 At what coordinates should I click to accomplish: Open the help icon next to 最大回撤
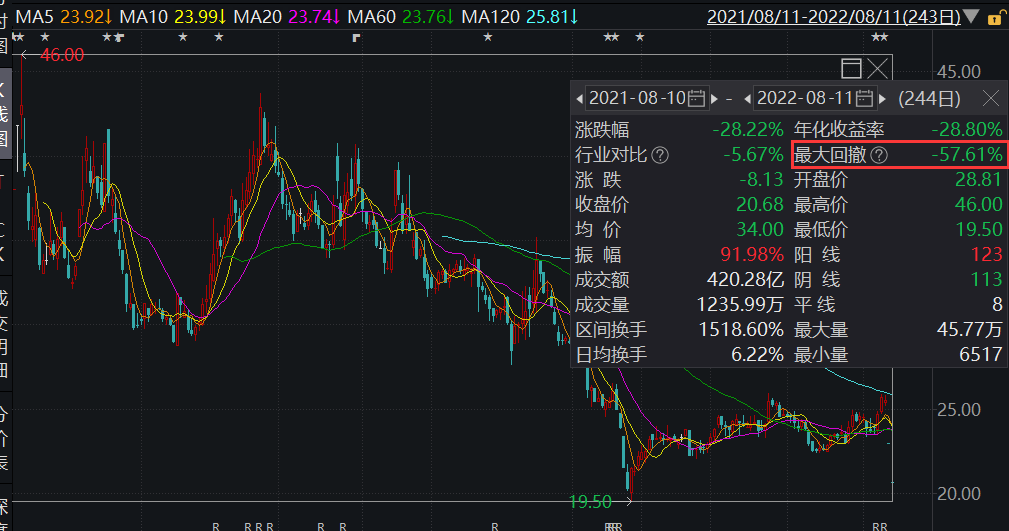point(879,155)
